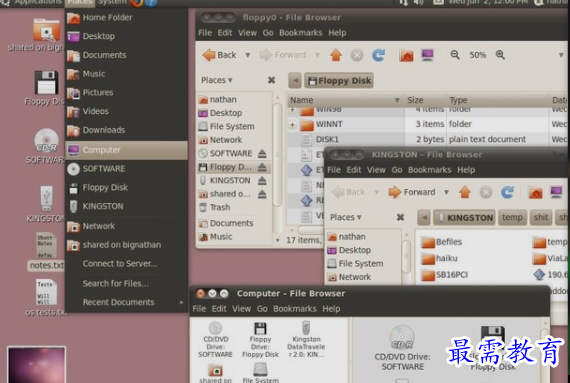
Task: Open Home Folder in Places menu
Action: click(x=126, y=17)
